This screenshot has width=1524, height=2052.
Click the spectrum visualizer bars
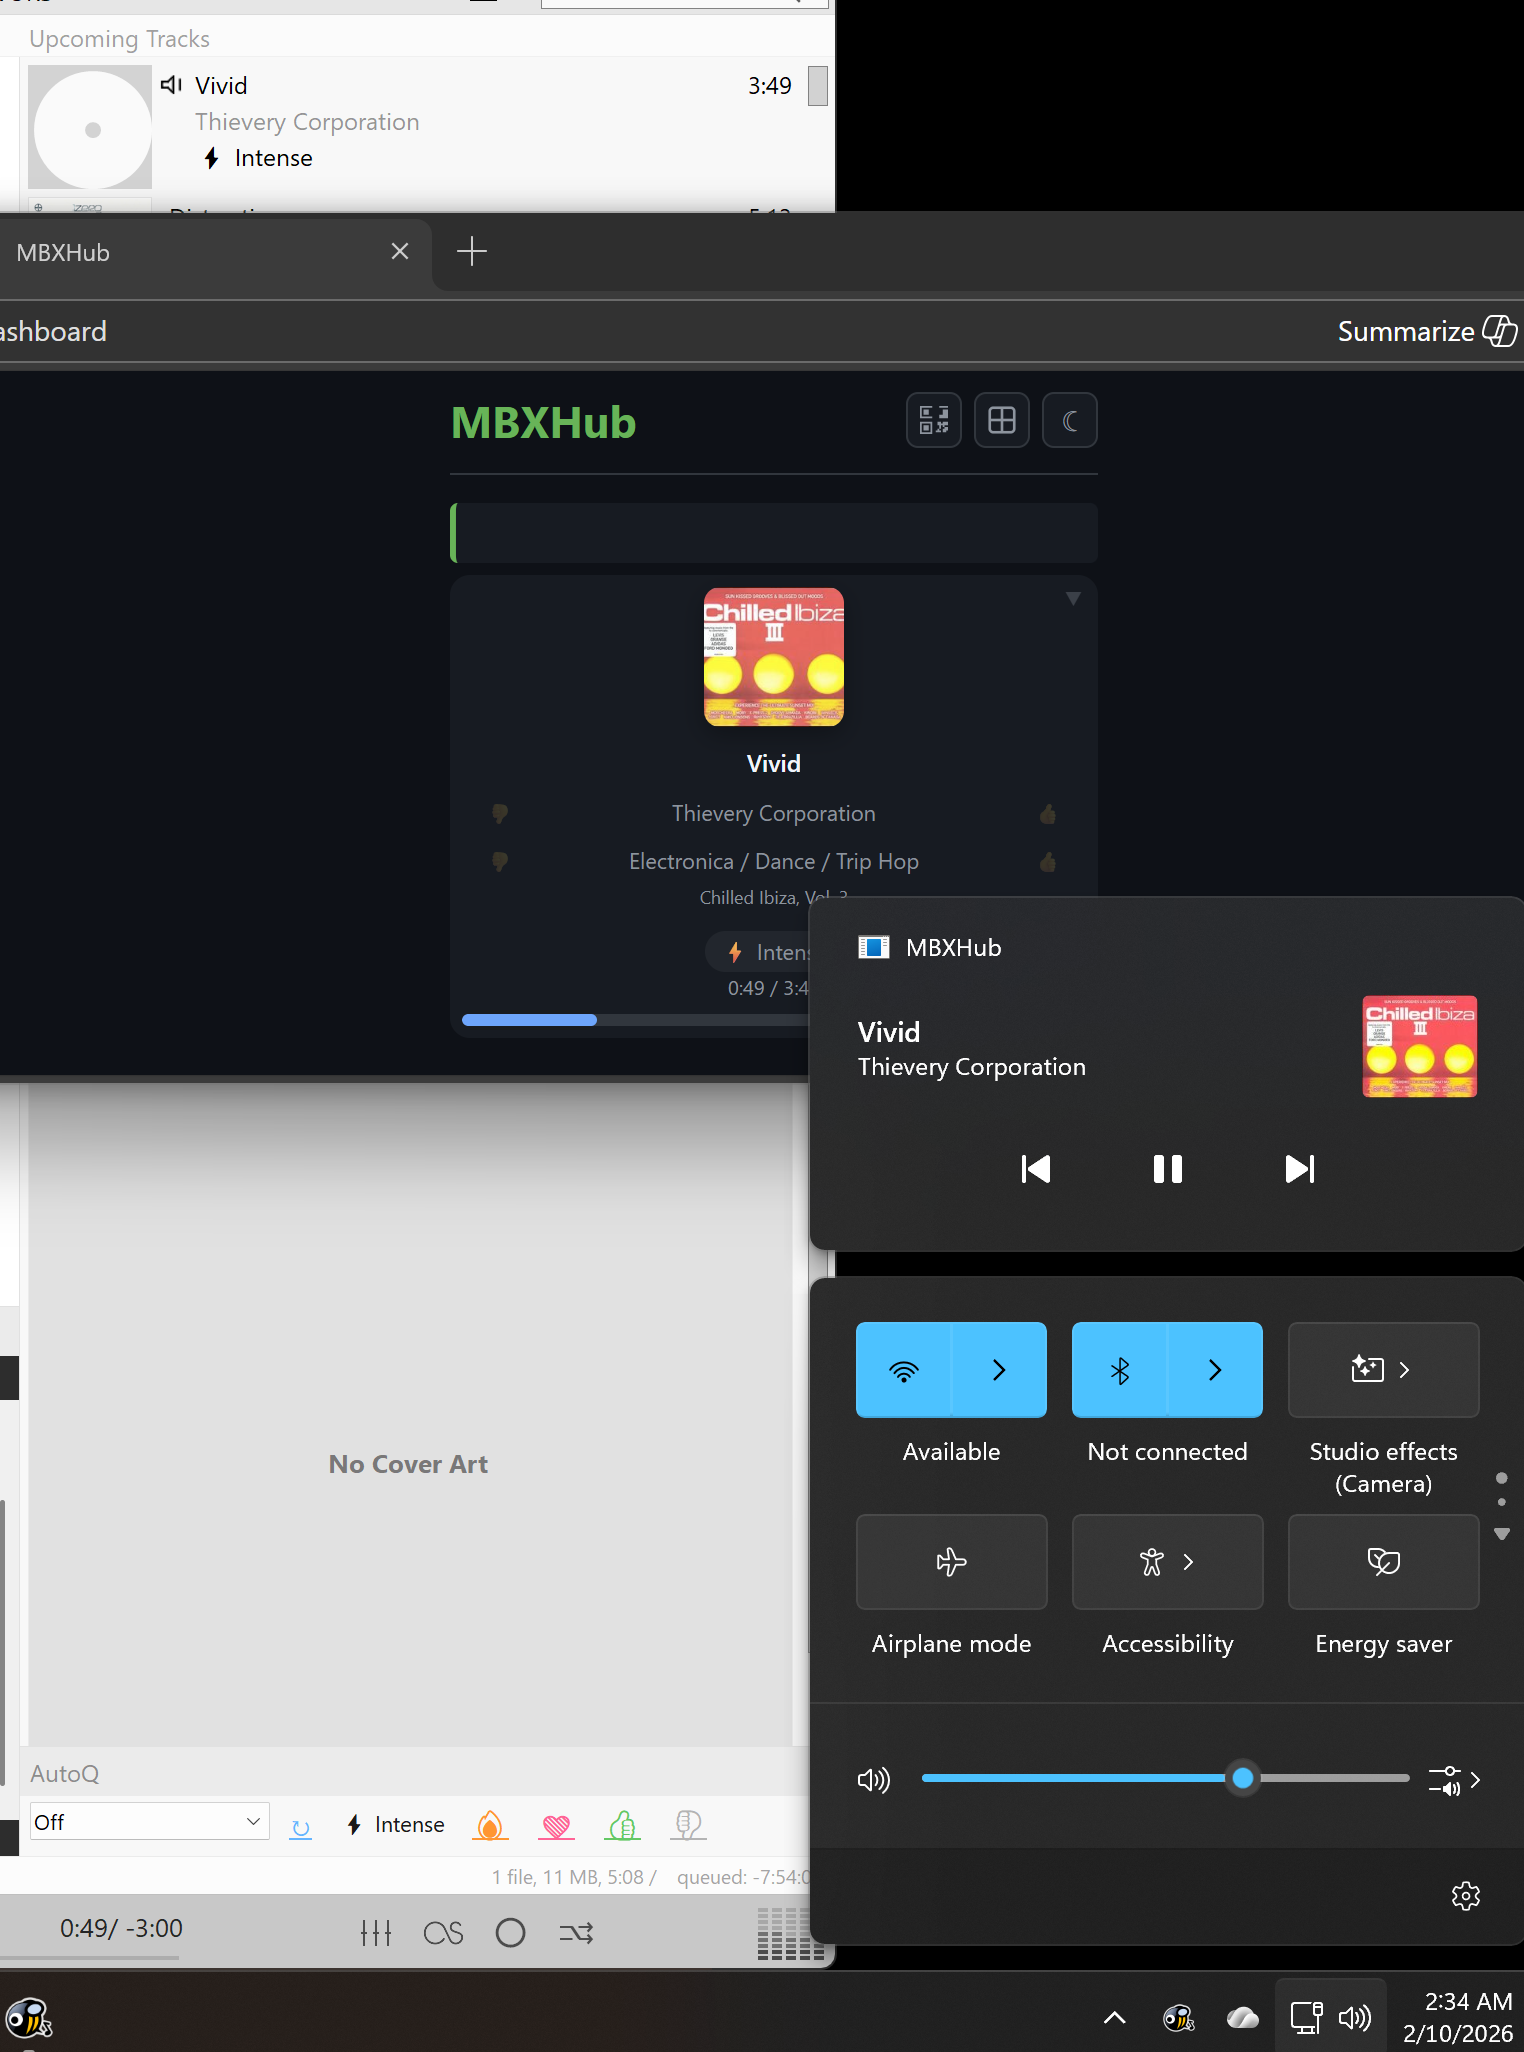[x=790, y=1933]
